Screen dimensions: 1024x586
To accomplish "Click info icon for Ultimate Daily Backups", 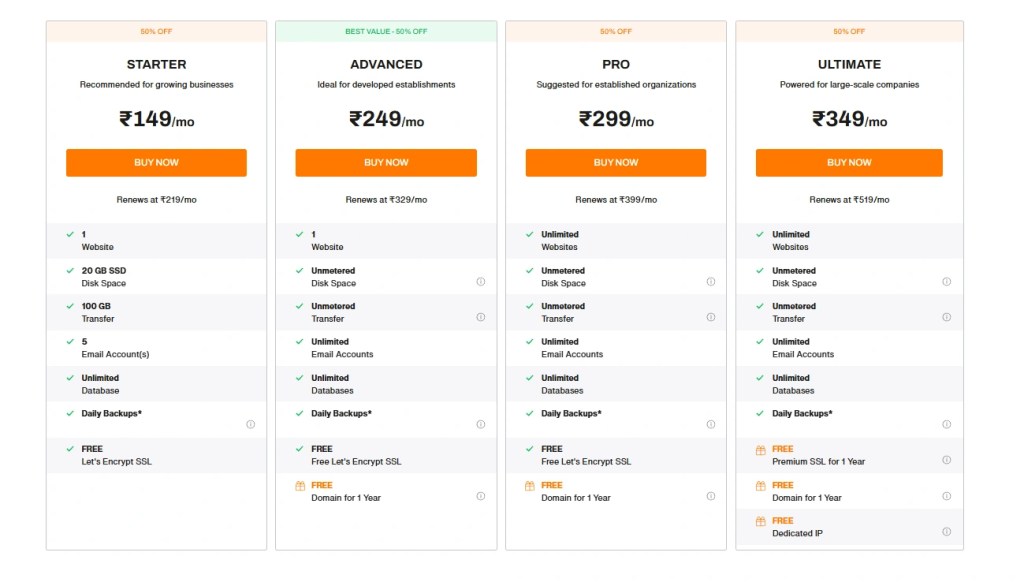I will tap(946, 424).
